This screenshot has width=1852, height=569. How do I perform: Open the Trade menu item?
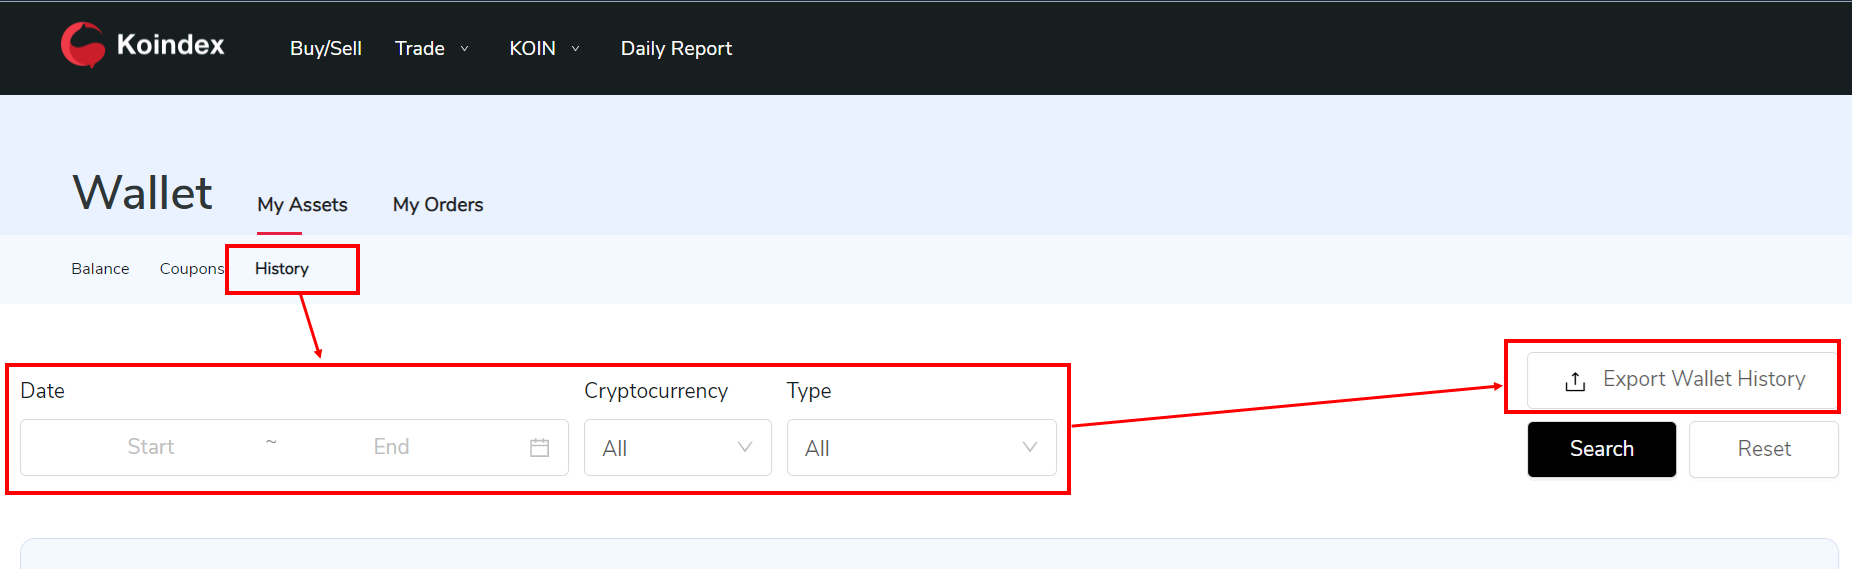tap(420, 48)
